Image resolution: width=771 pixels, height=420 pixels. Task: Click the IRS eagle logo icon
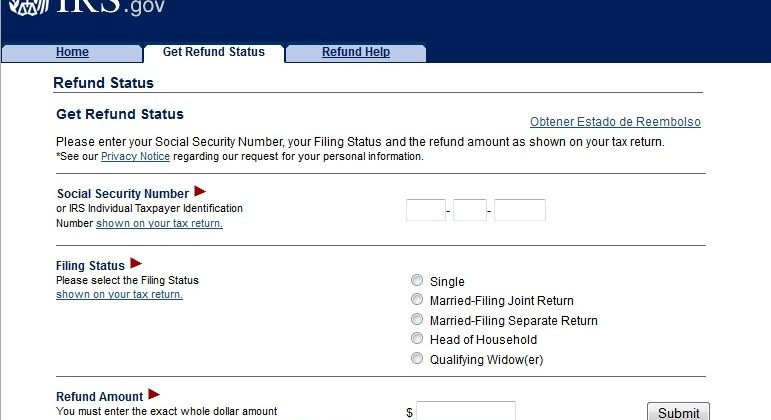[x=29, y=7]
